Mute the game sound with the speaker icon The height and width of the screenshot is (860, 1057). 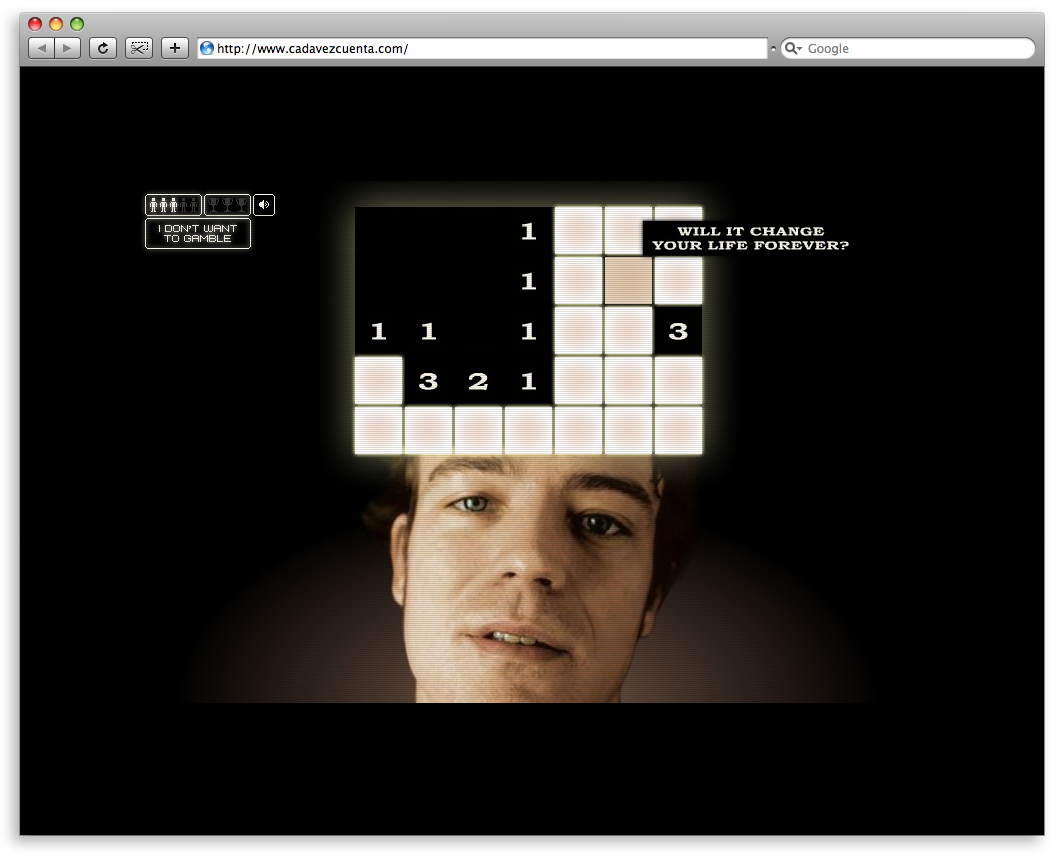click(x=264, y=205)
